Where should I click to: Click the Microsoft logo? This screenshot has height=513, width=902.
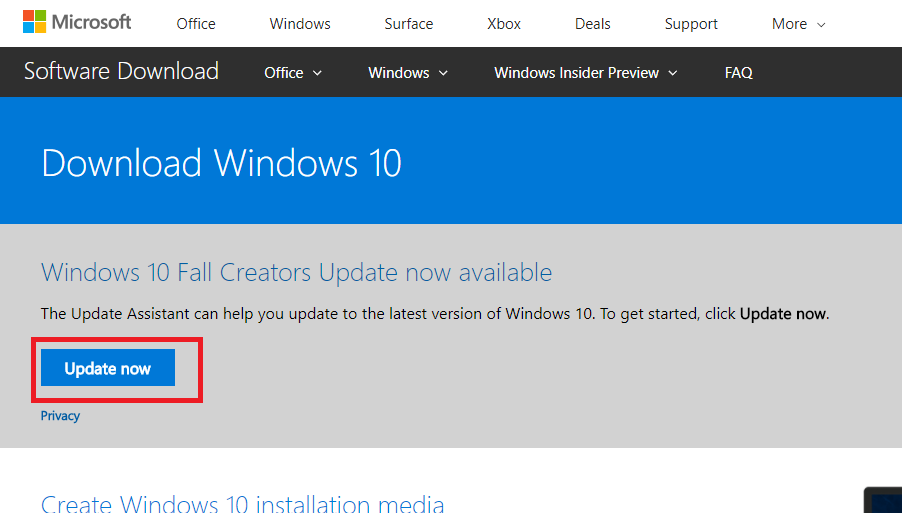(x=77, y=22)
